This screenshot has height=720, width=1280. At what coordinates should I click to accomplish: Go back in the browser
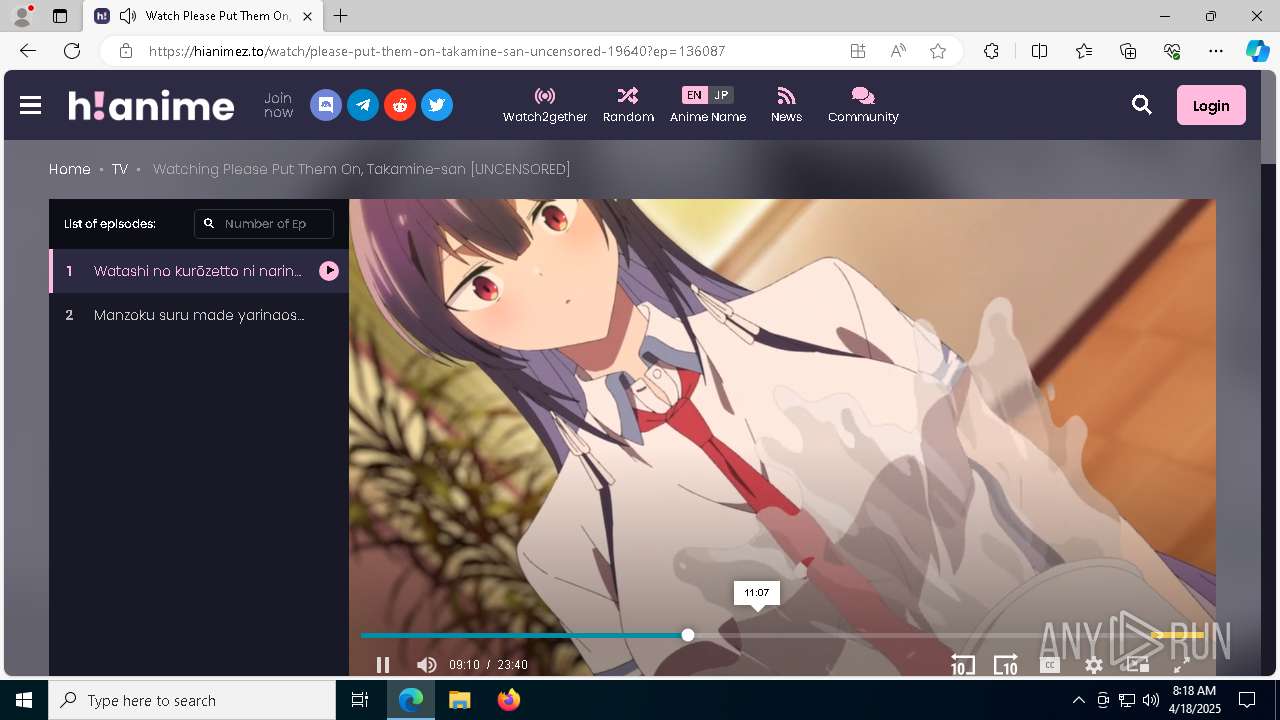pyautogui.click(x=28, y=51)
